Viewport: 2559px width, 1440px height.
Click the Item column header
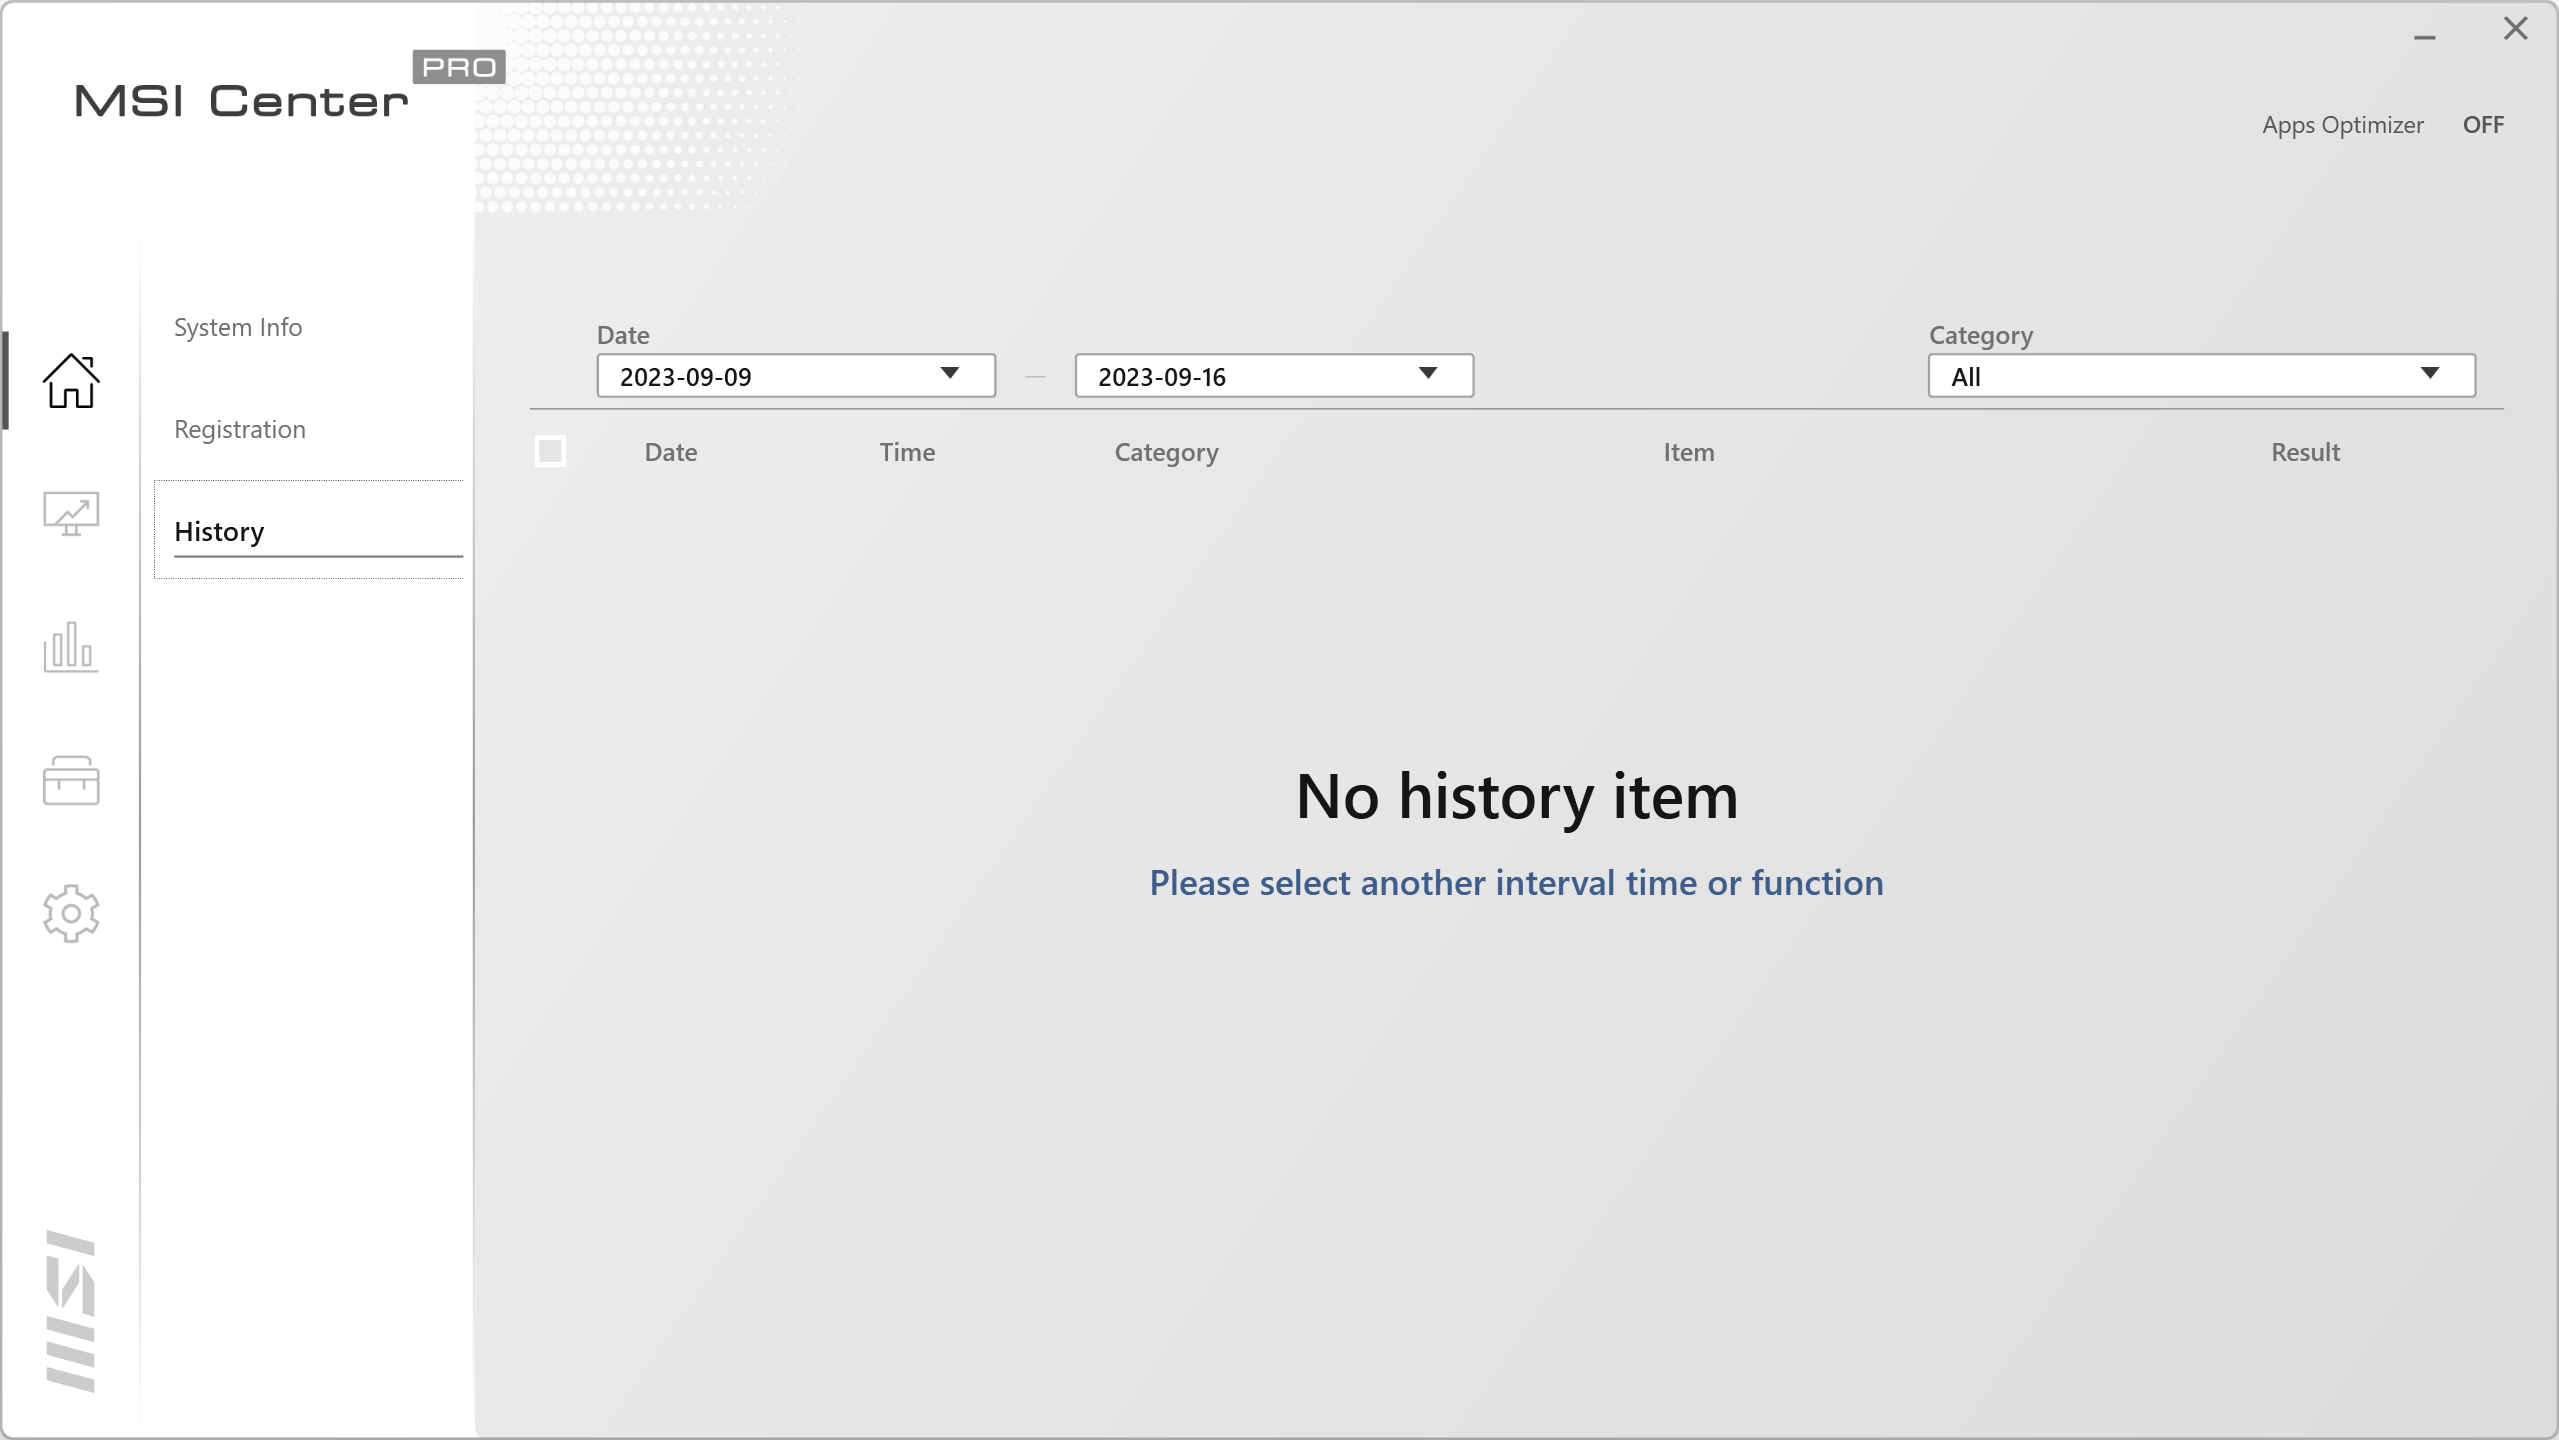pyautogui.click(x=1688, y=452)
